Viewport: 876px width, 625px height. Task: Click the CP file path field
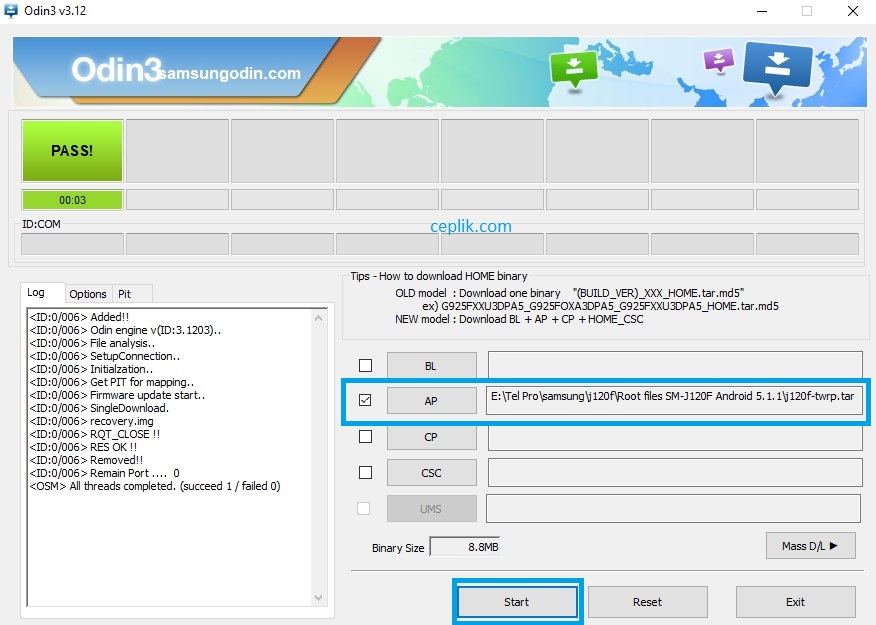[x=675, y=437]
